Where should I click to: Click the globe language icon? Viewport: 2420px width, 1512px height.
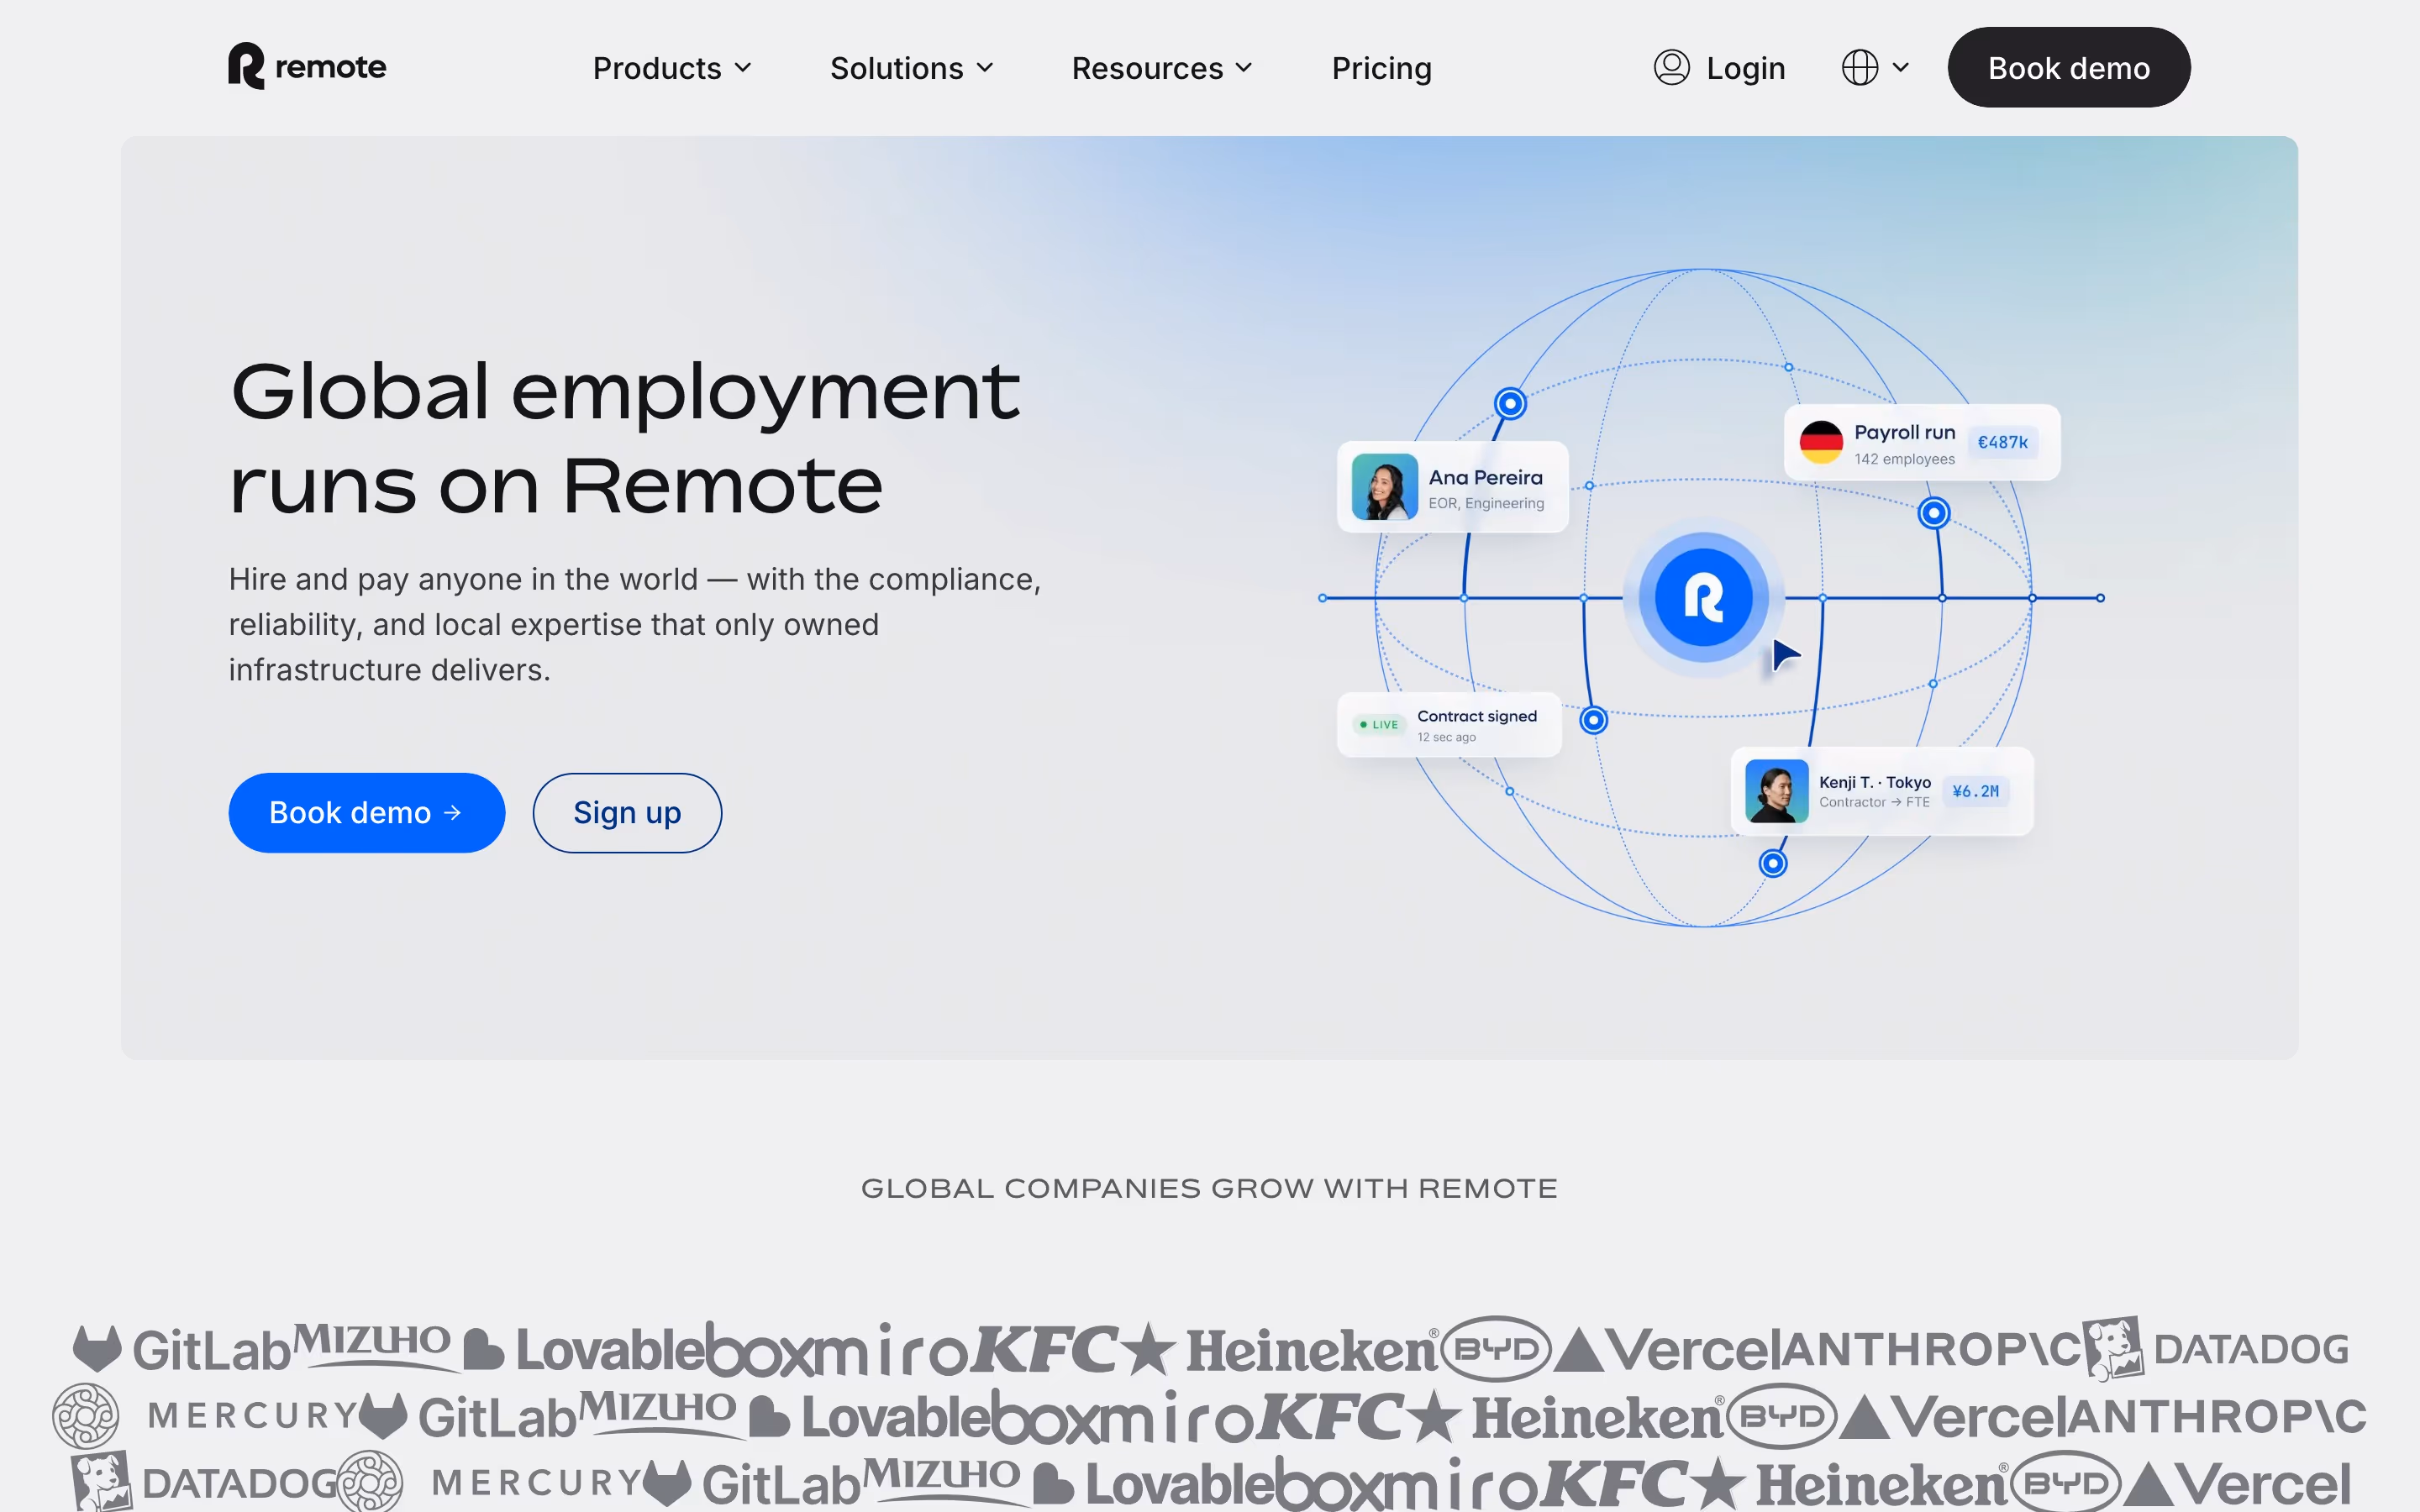pyautogui.click(x=1860, y=67)
